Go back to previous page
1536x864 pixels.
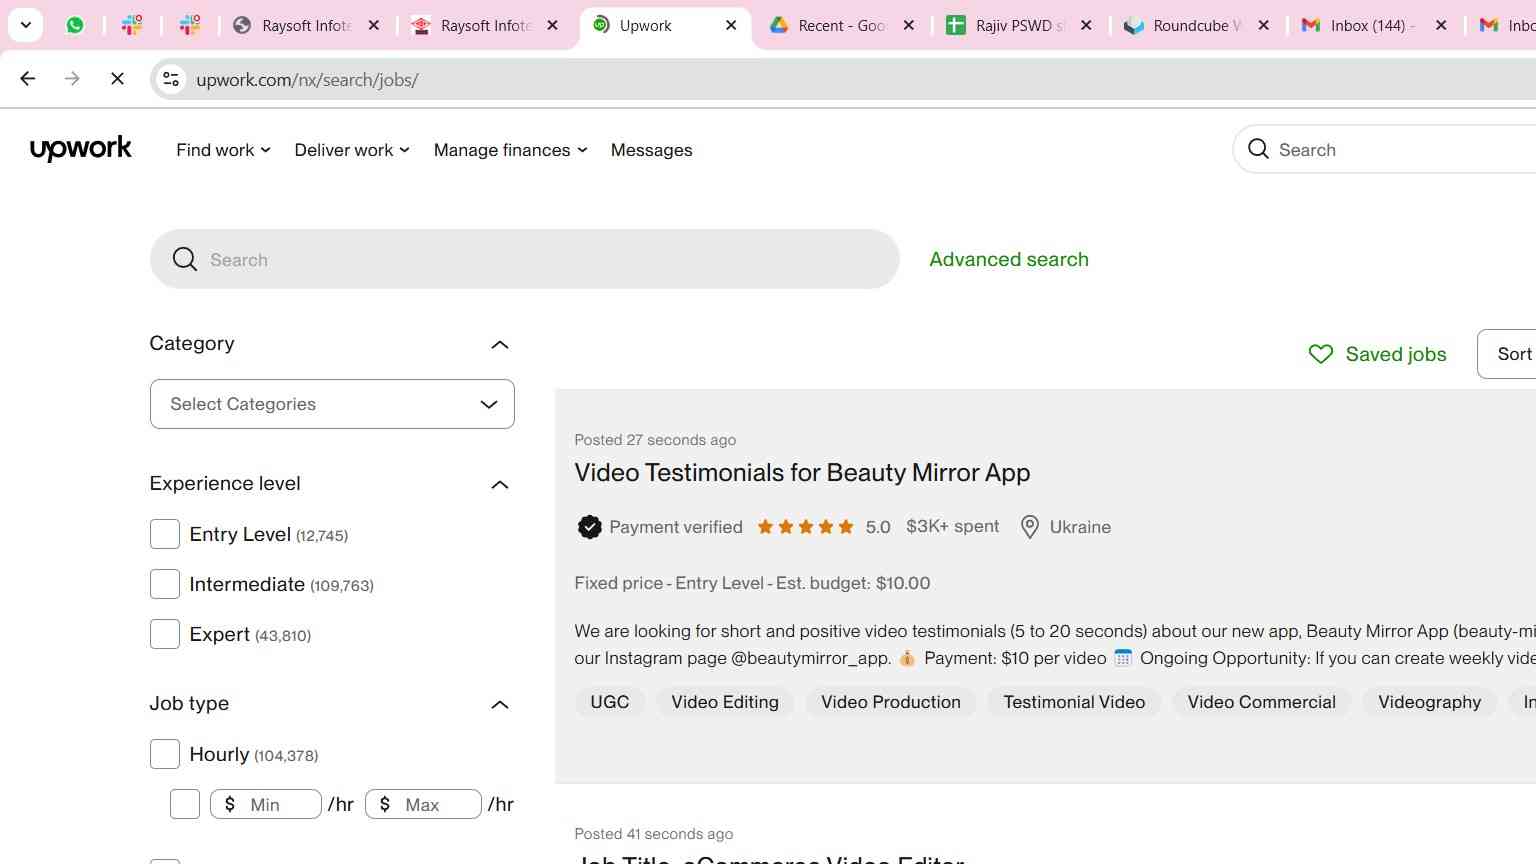[28, 79]
